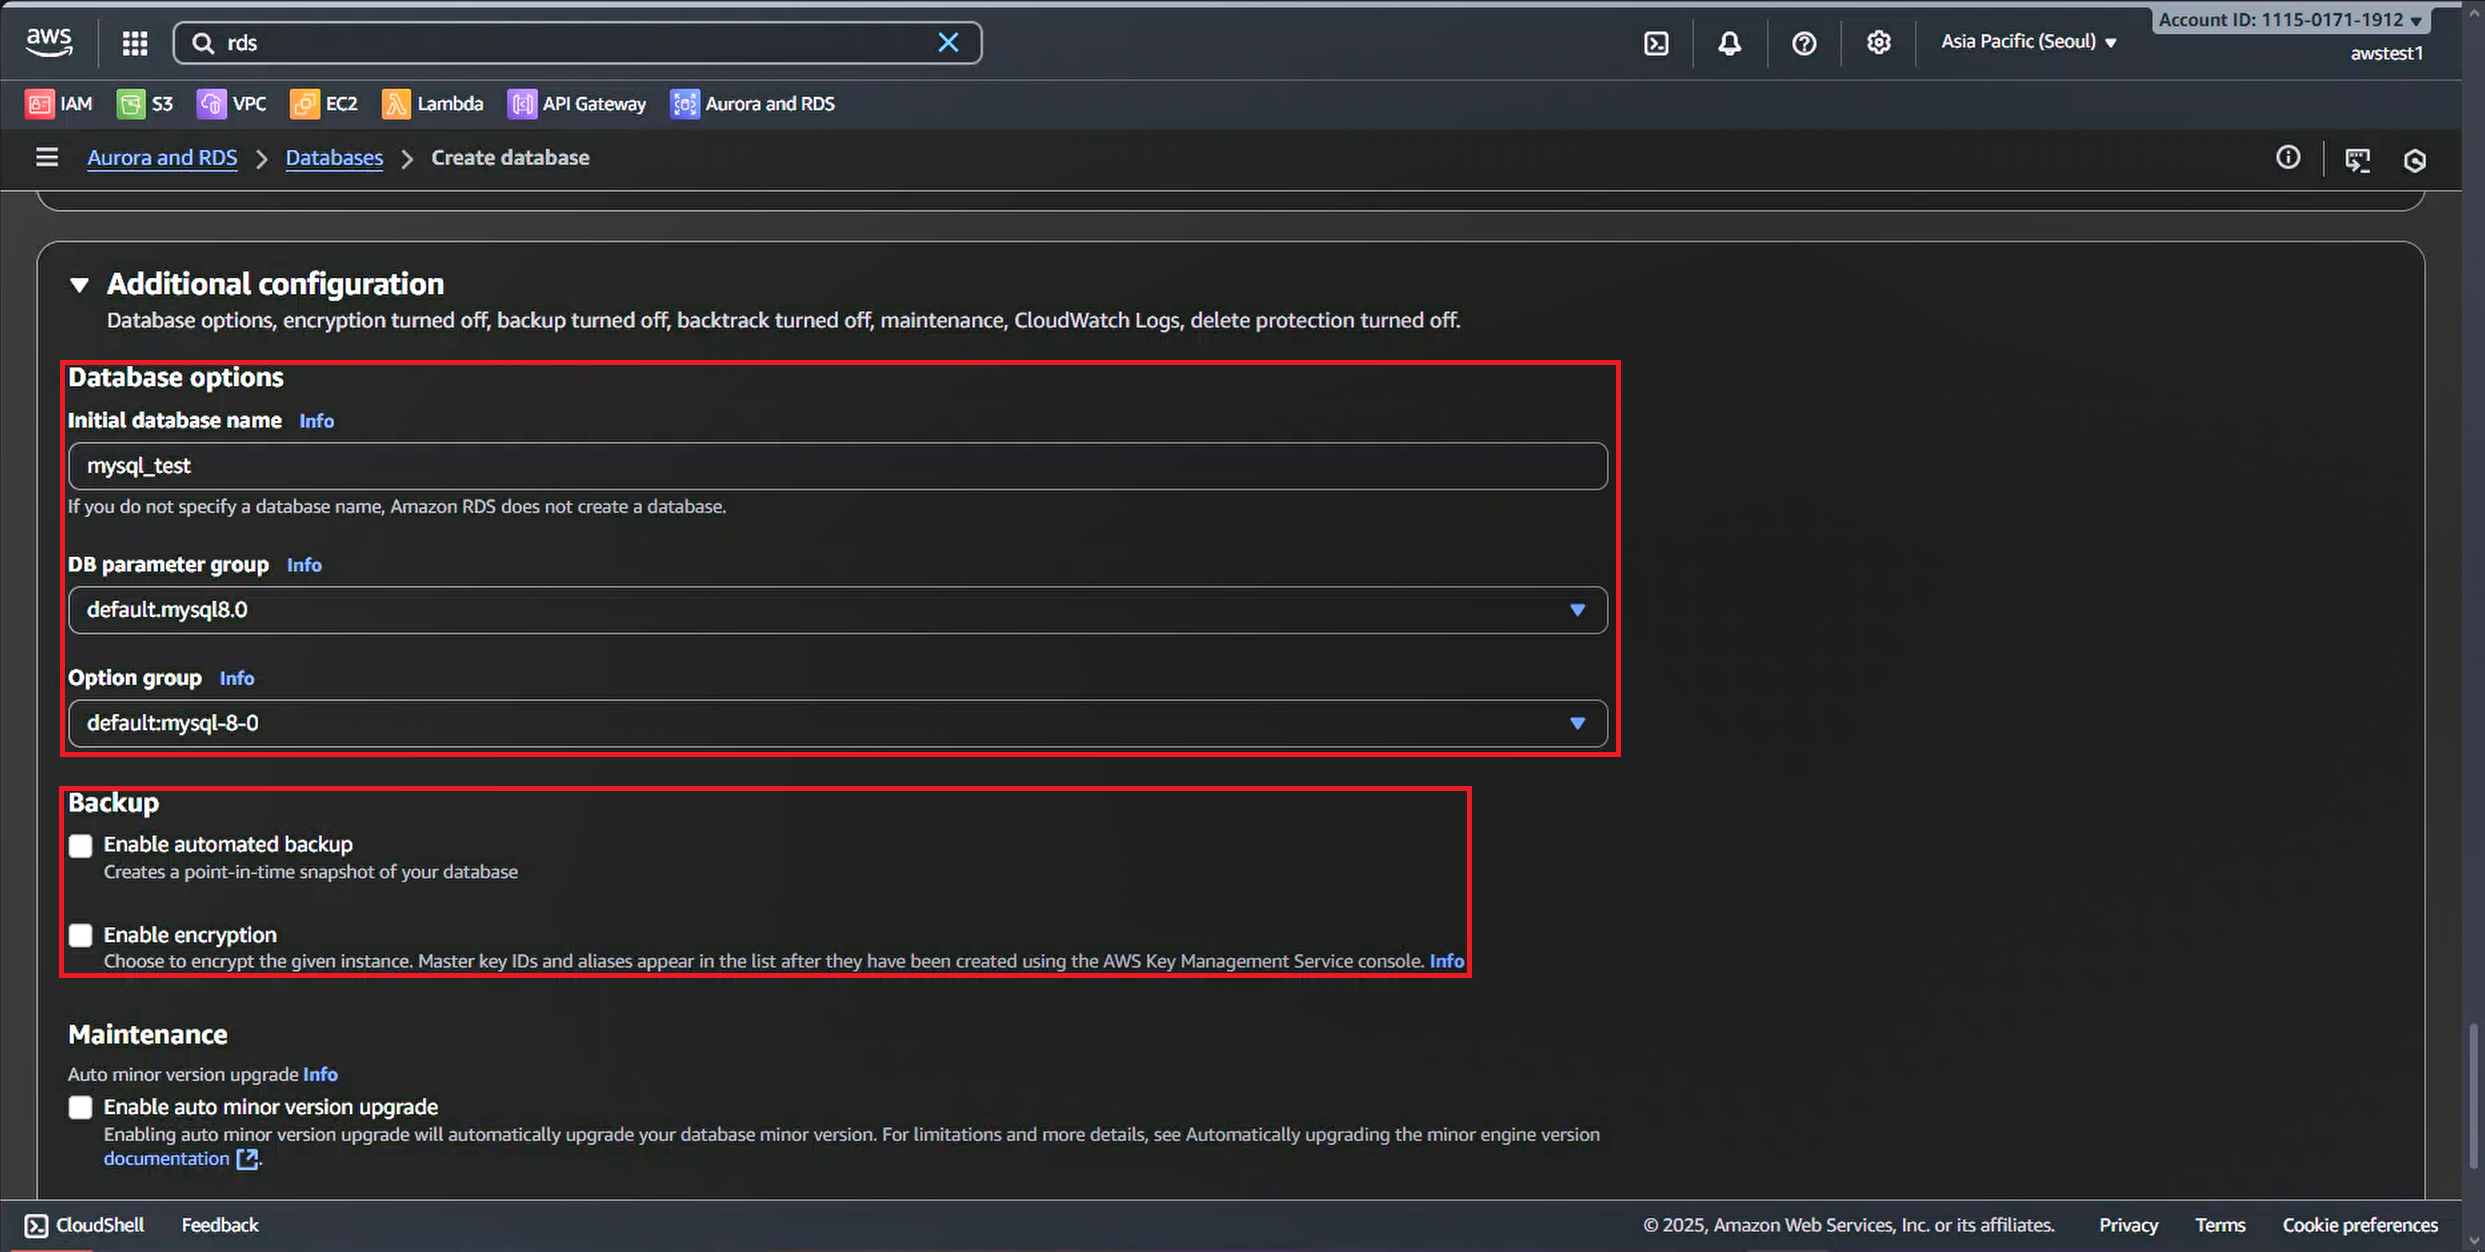Toggle the side navigation hamburger menu
This screenshot has height=1252, width=2485.
click(x=47, y=158)
